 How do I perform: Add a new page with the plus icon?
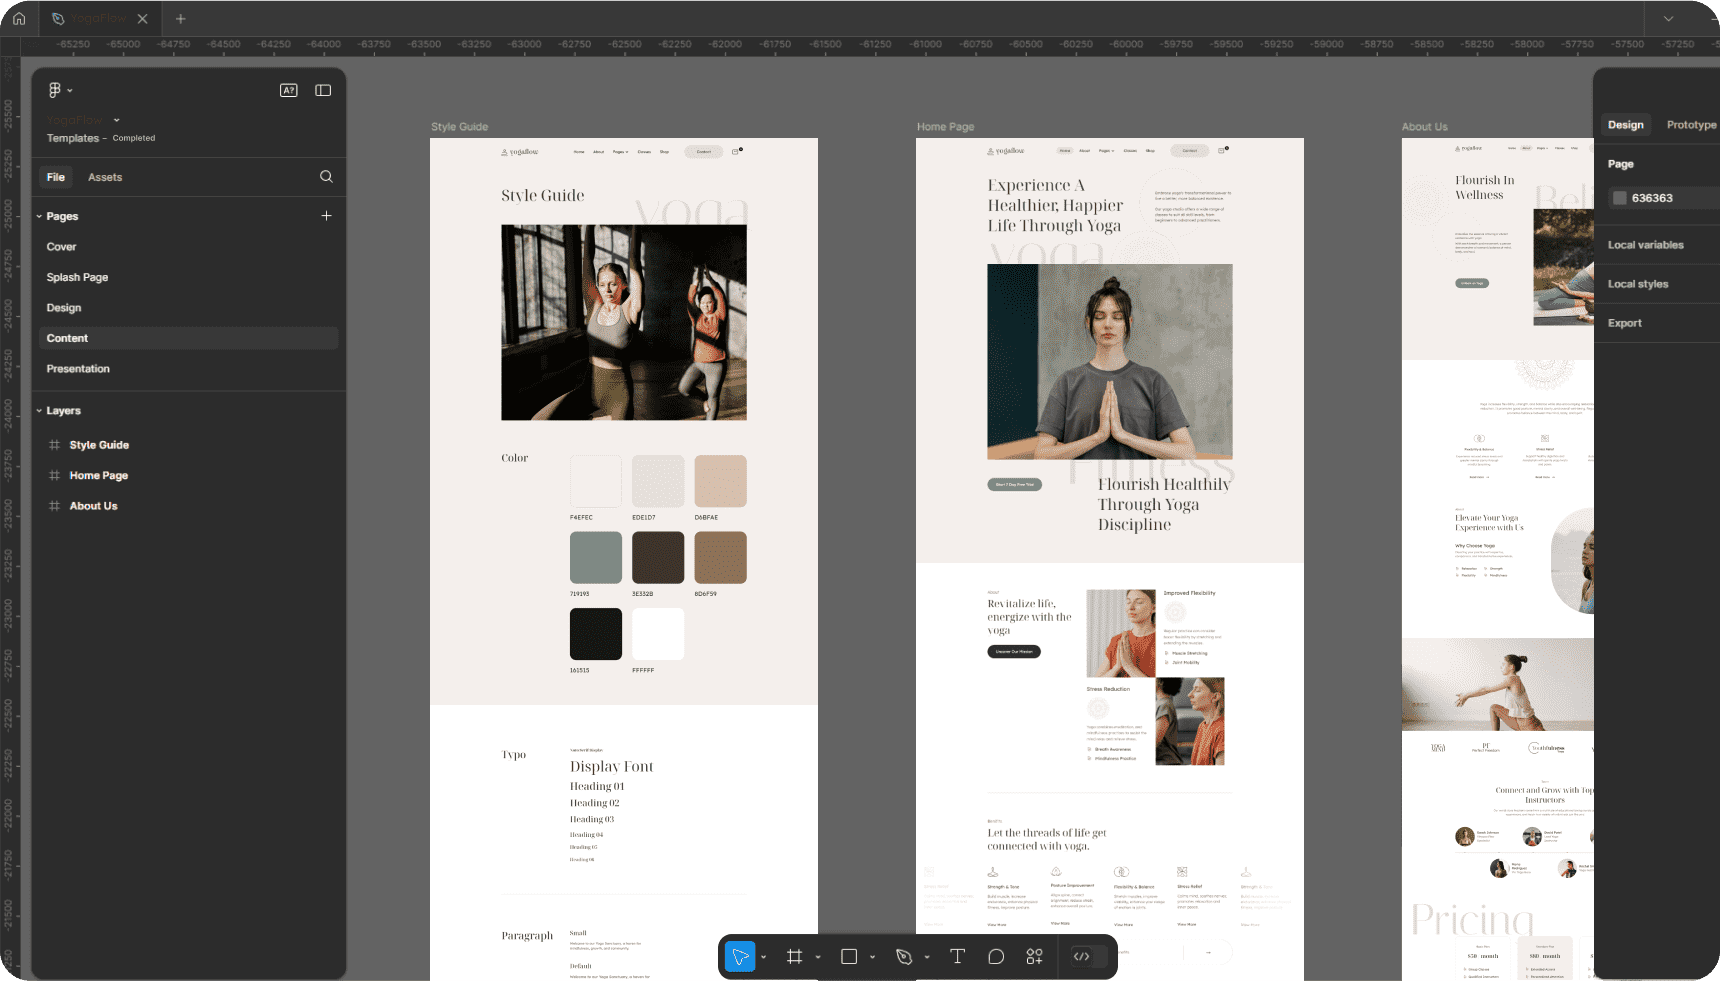327,215
